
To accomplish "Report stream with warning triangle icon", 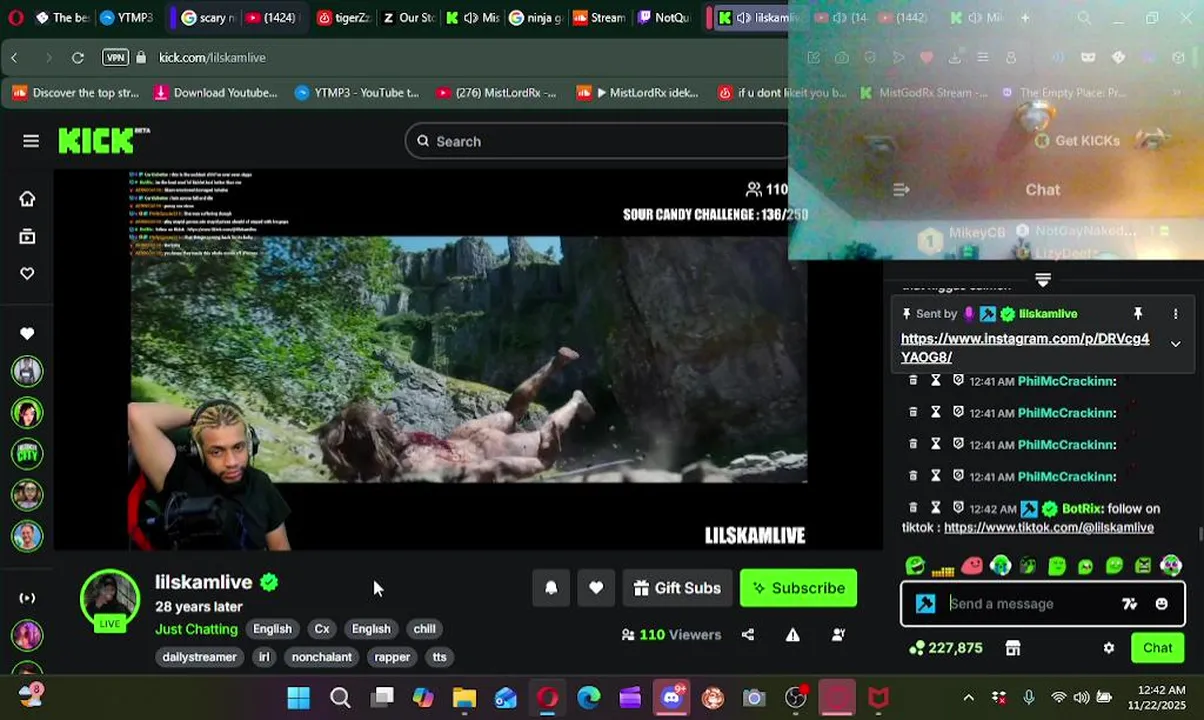I will click(793, 634).
